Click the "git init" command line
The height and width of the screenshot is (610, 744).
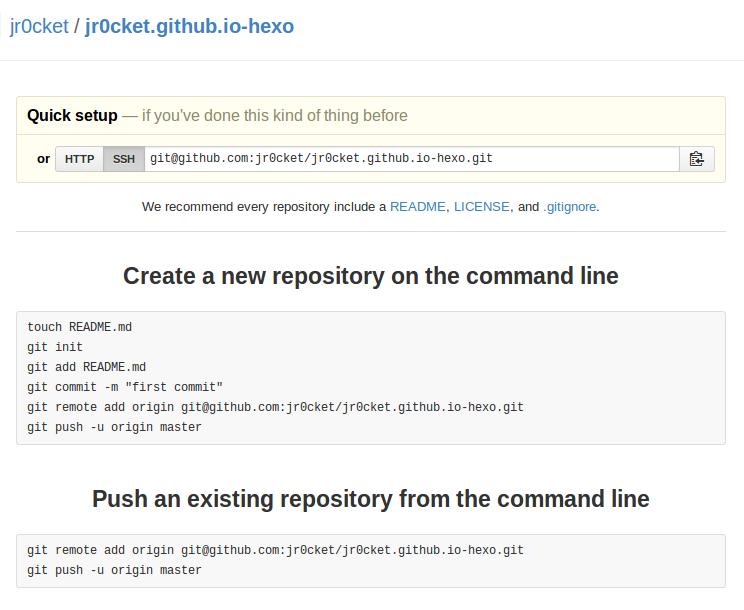coord(55,347)
